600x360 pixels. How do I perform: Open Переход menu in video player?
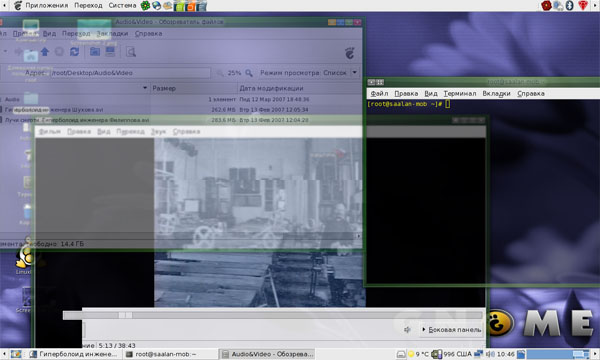point(130,132)
